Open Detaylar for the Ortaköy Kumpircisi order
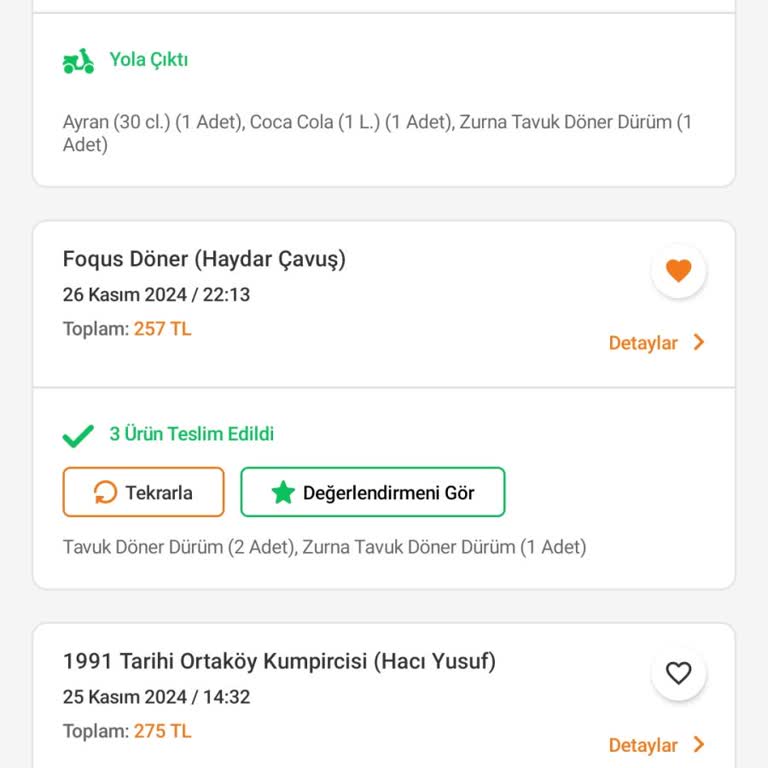 click(x=643, y=745)
